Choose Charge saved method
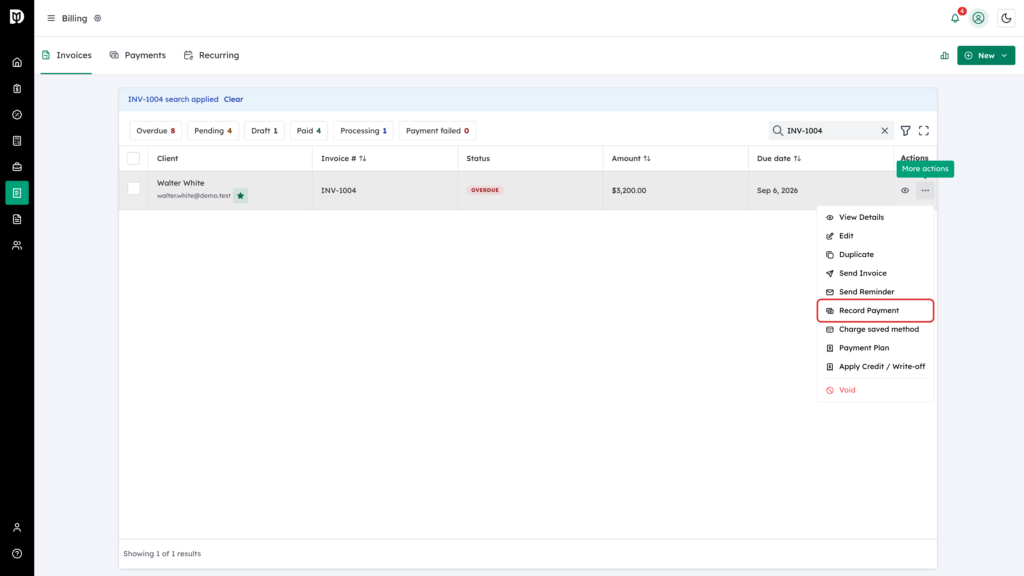 (x=875, y=329)
